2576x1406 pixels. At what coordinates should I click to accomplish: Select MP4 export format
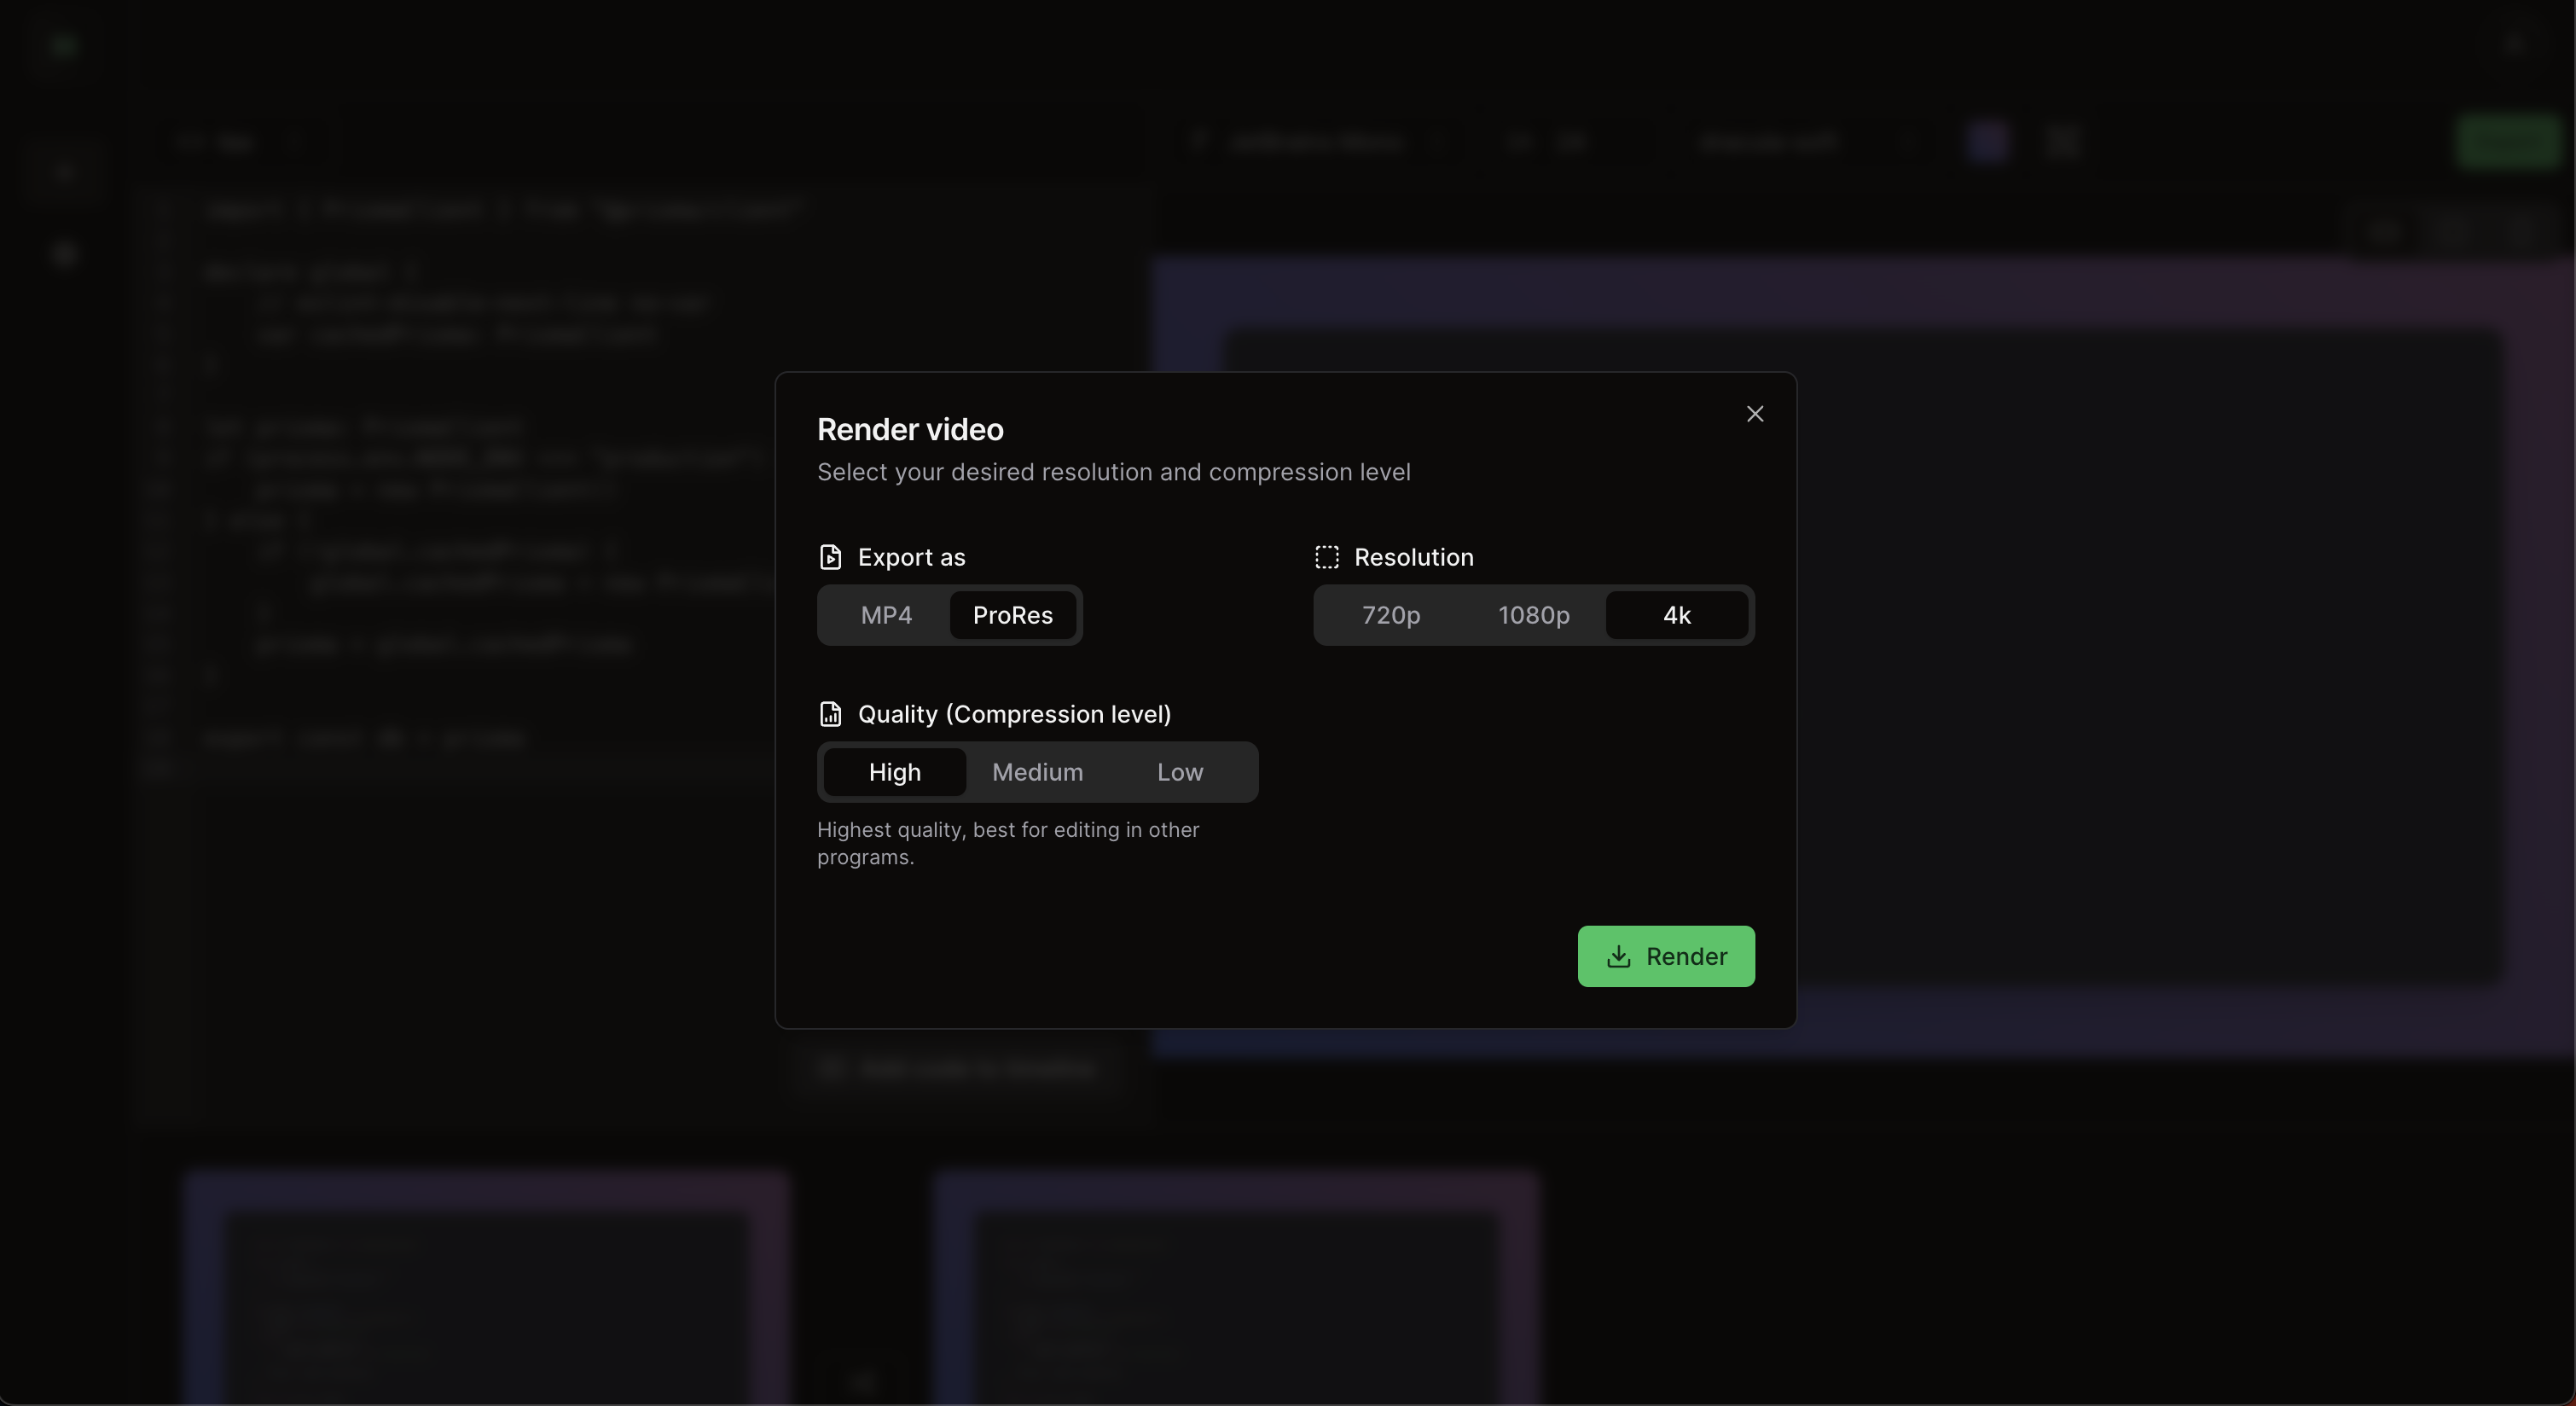pos(886,615)
